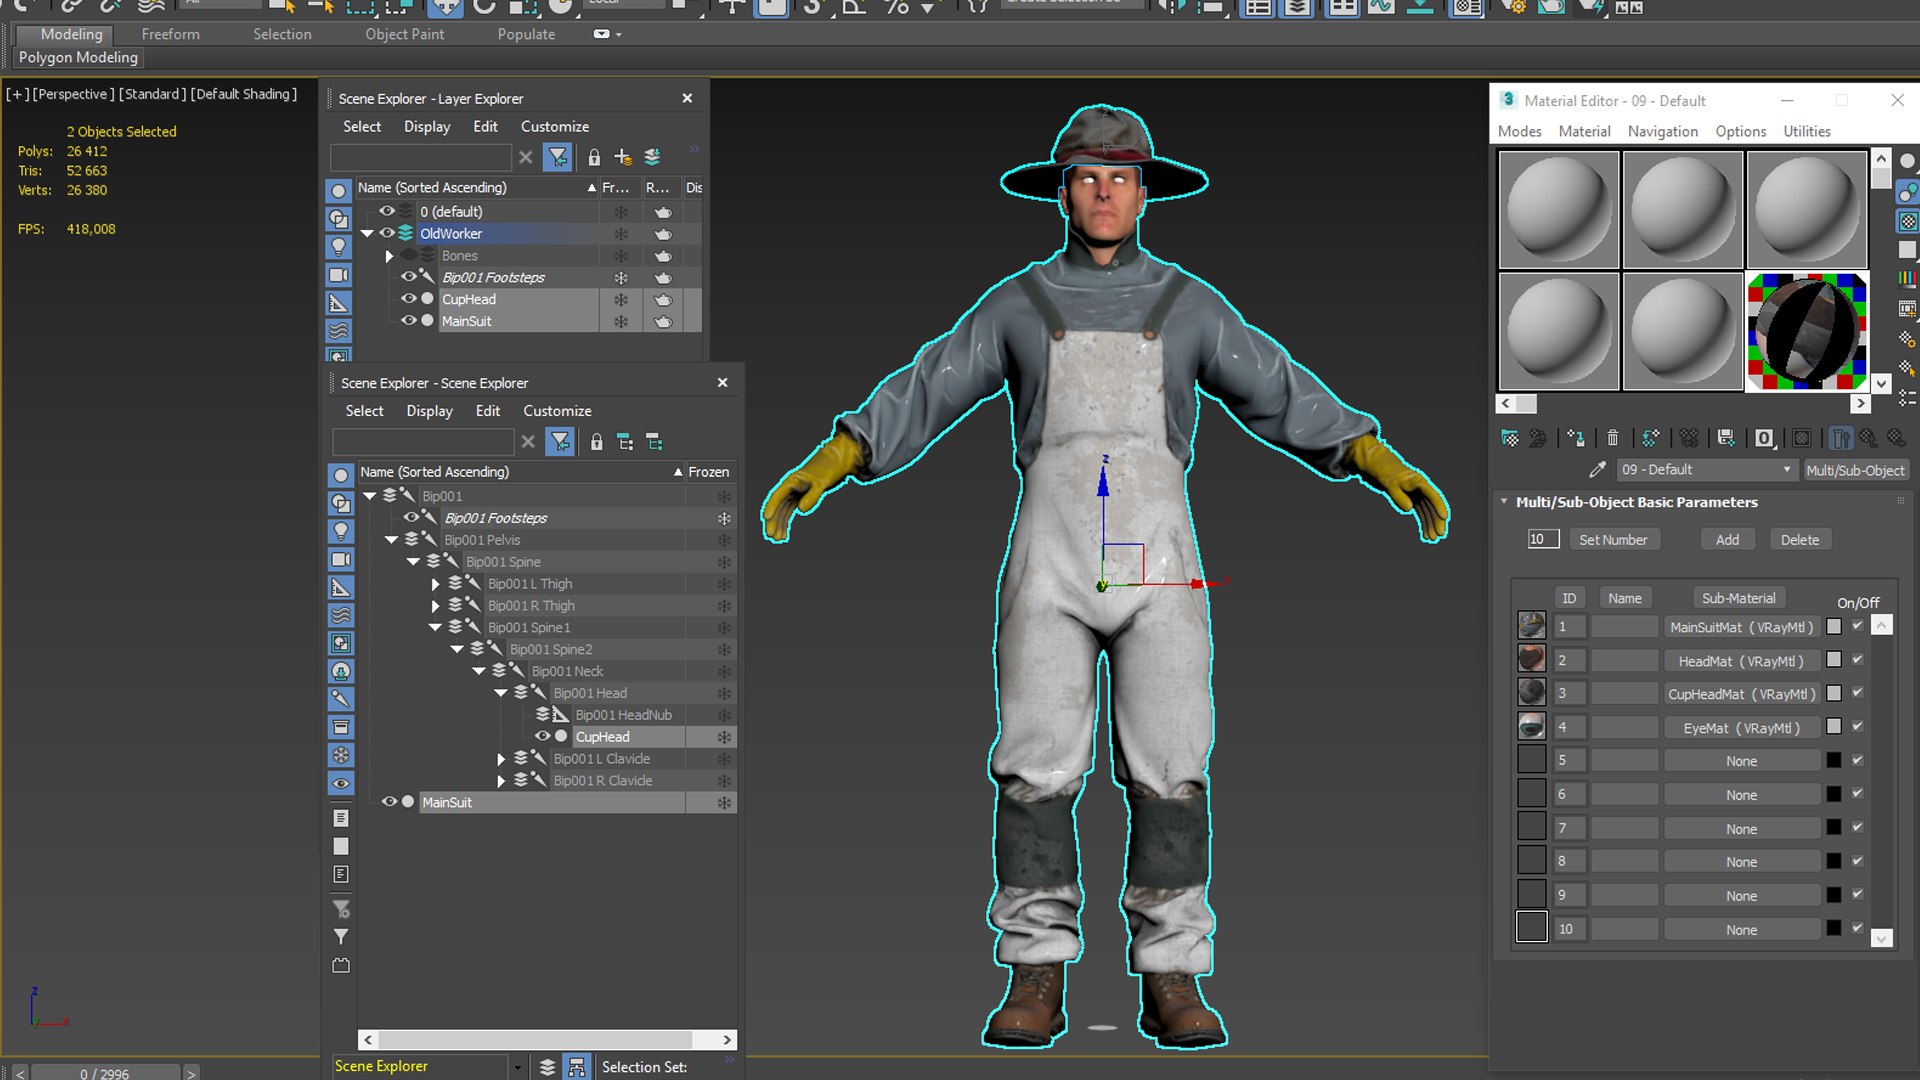Click Material ID Channel icon
Viewport: 1920px width, 1080px height.
(1764, 438)
